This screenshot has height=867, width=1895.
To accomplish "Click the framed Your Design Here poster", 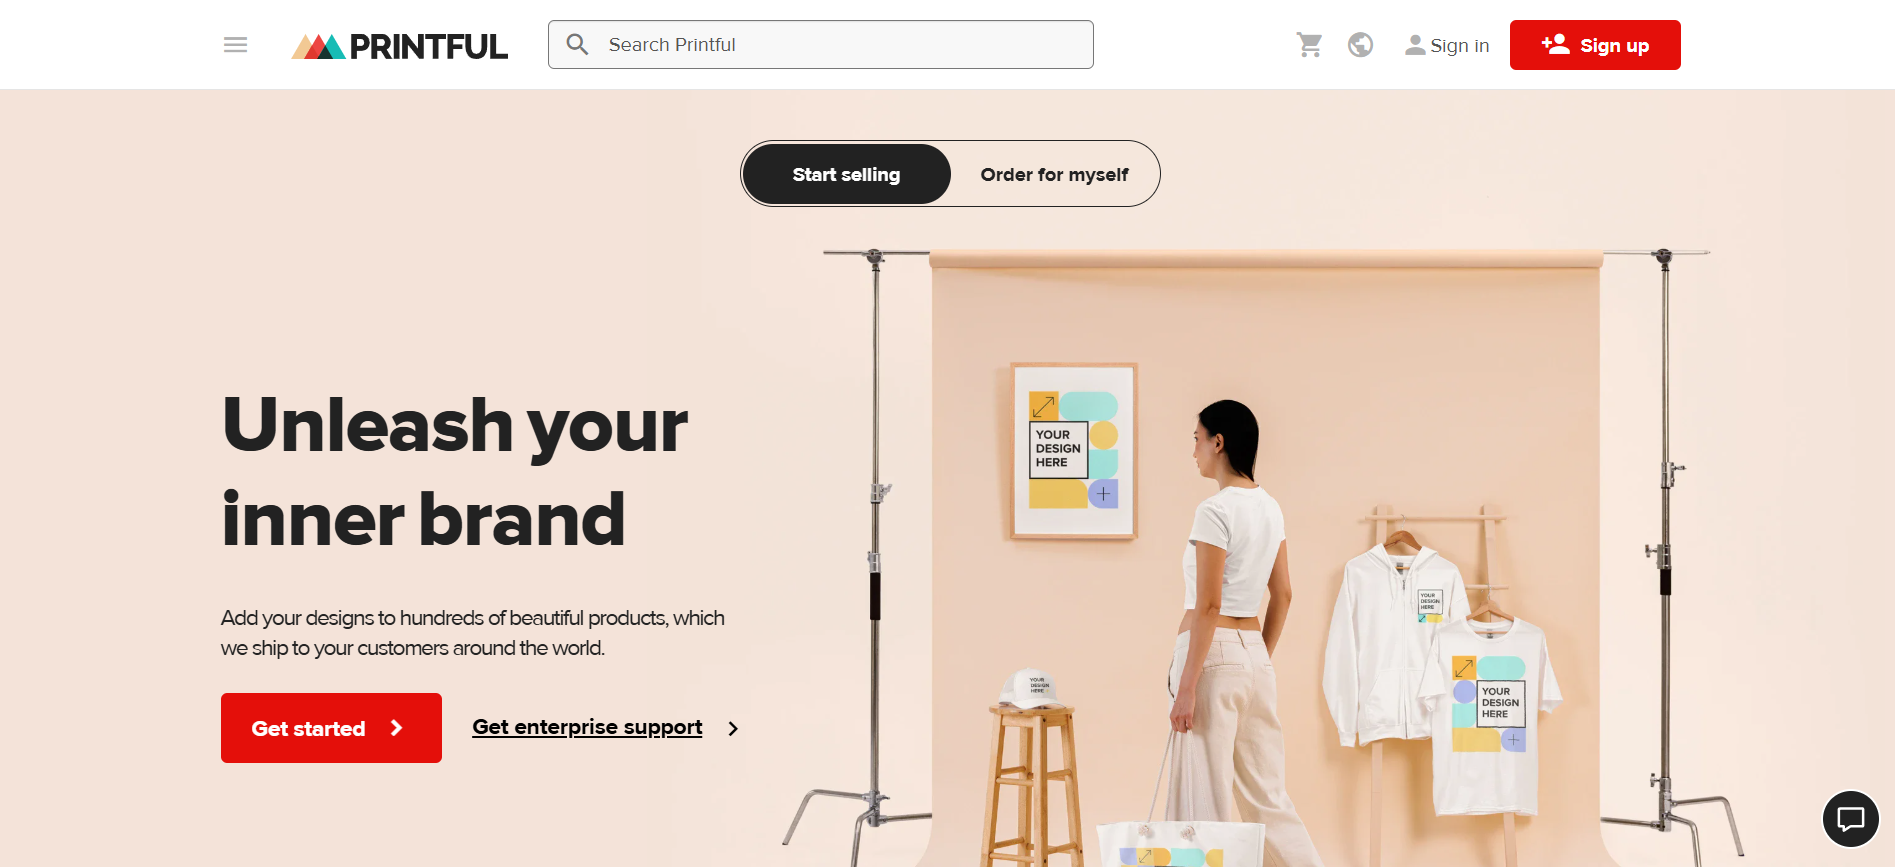I will [x=1074, y=451].
